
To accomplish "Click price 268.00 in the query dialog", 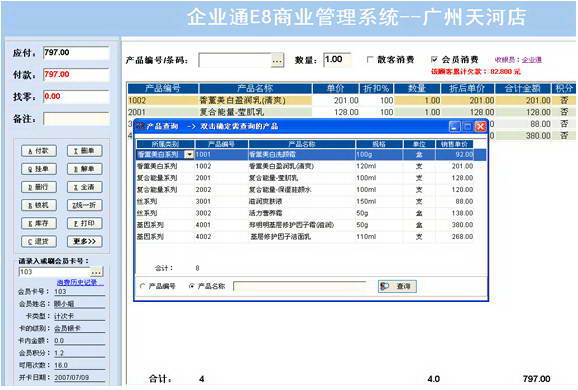I will click(462, 237).
